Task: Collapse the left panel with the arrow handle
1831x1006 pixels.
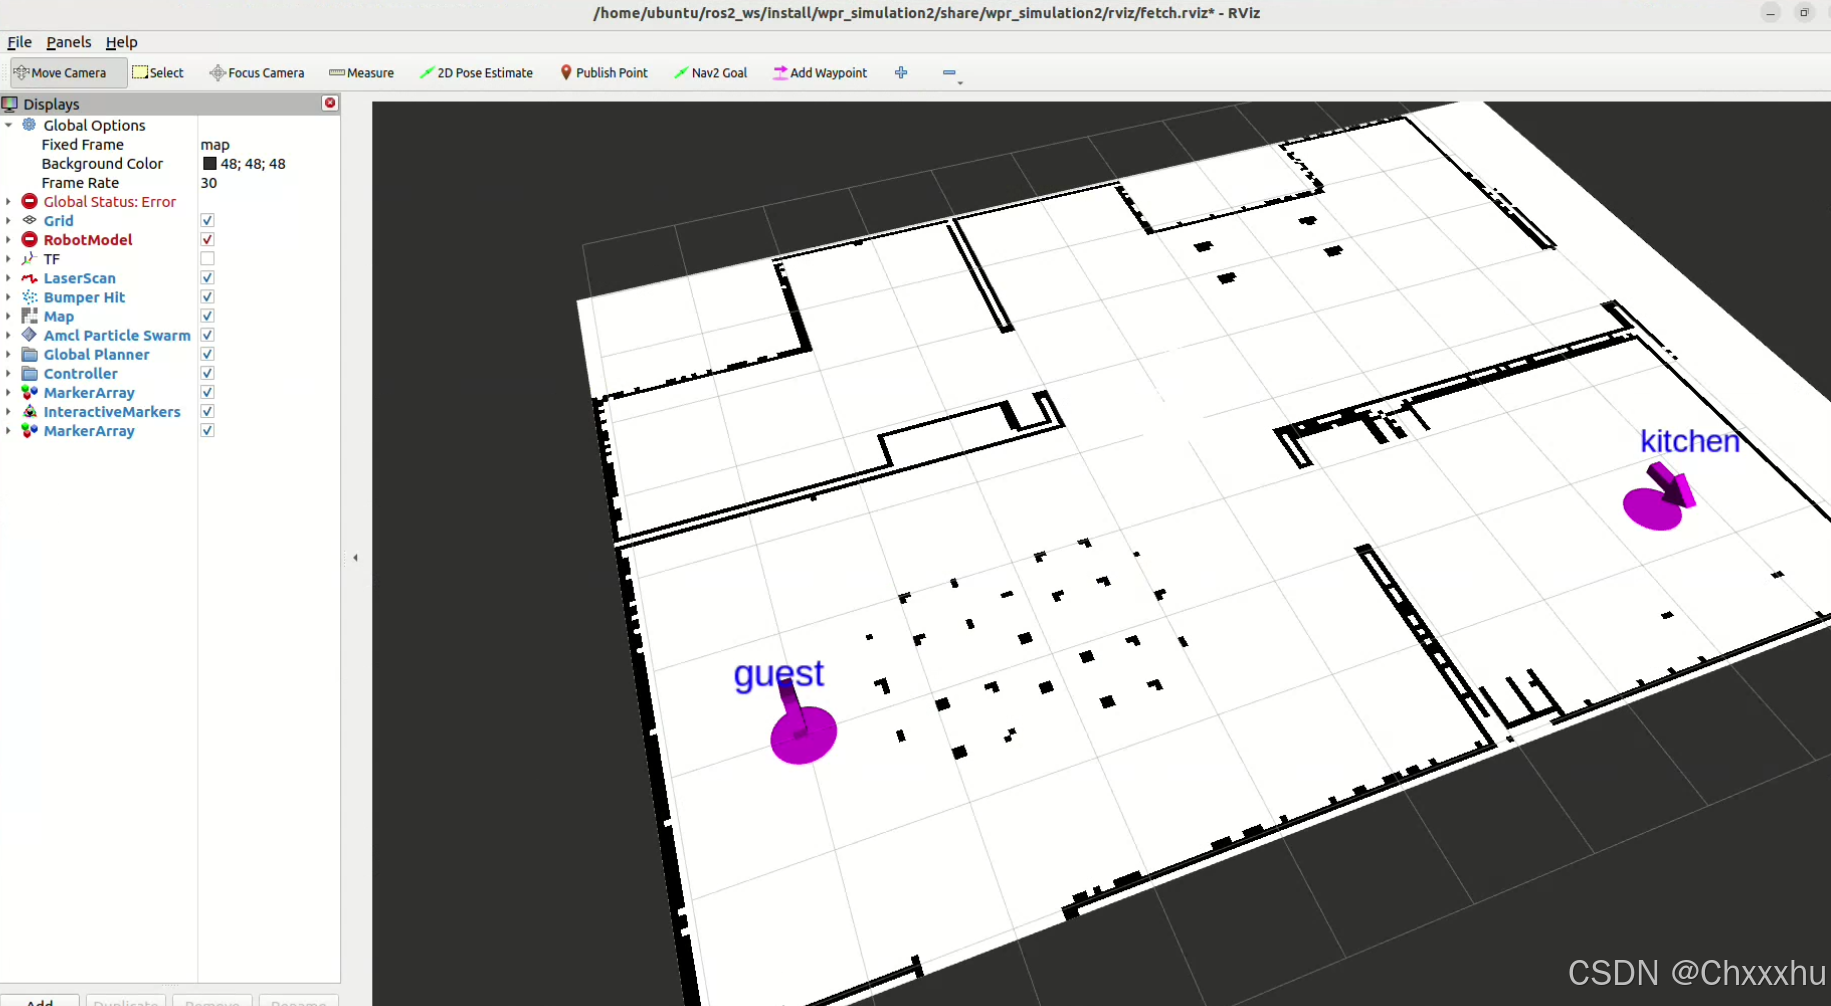Action: (x=355, y=558)
